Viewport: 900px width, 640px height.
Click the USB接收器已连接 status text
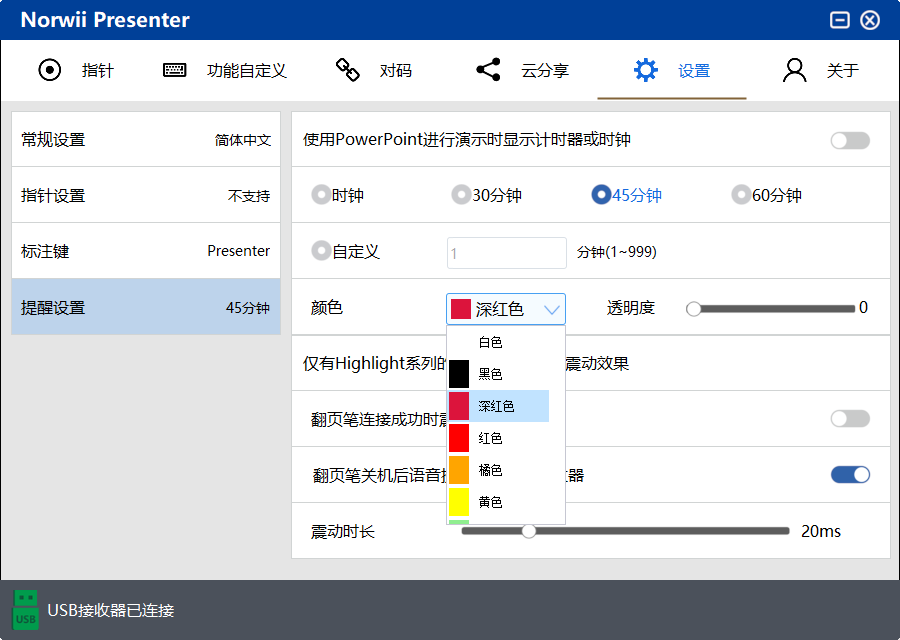(x=111, y=610)
